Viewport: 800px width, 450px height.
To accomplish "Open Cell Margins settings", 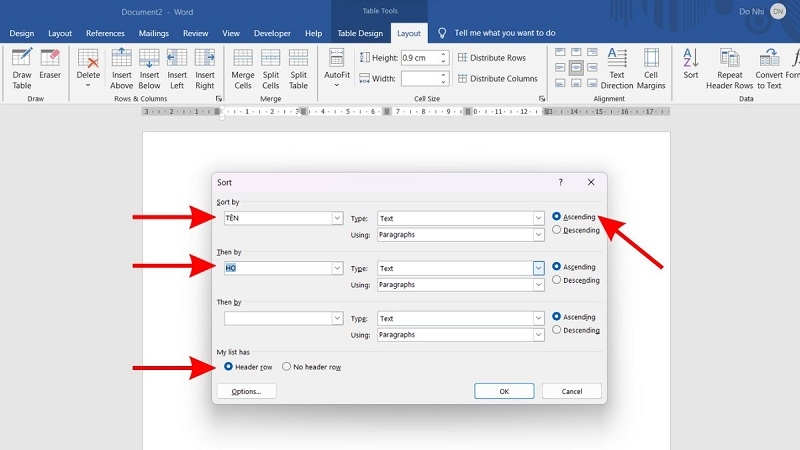I will click(x=651, y=67).
